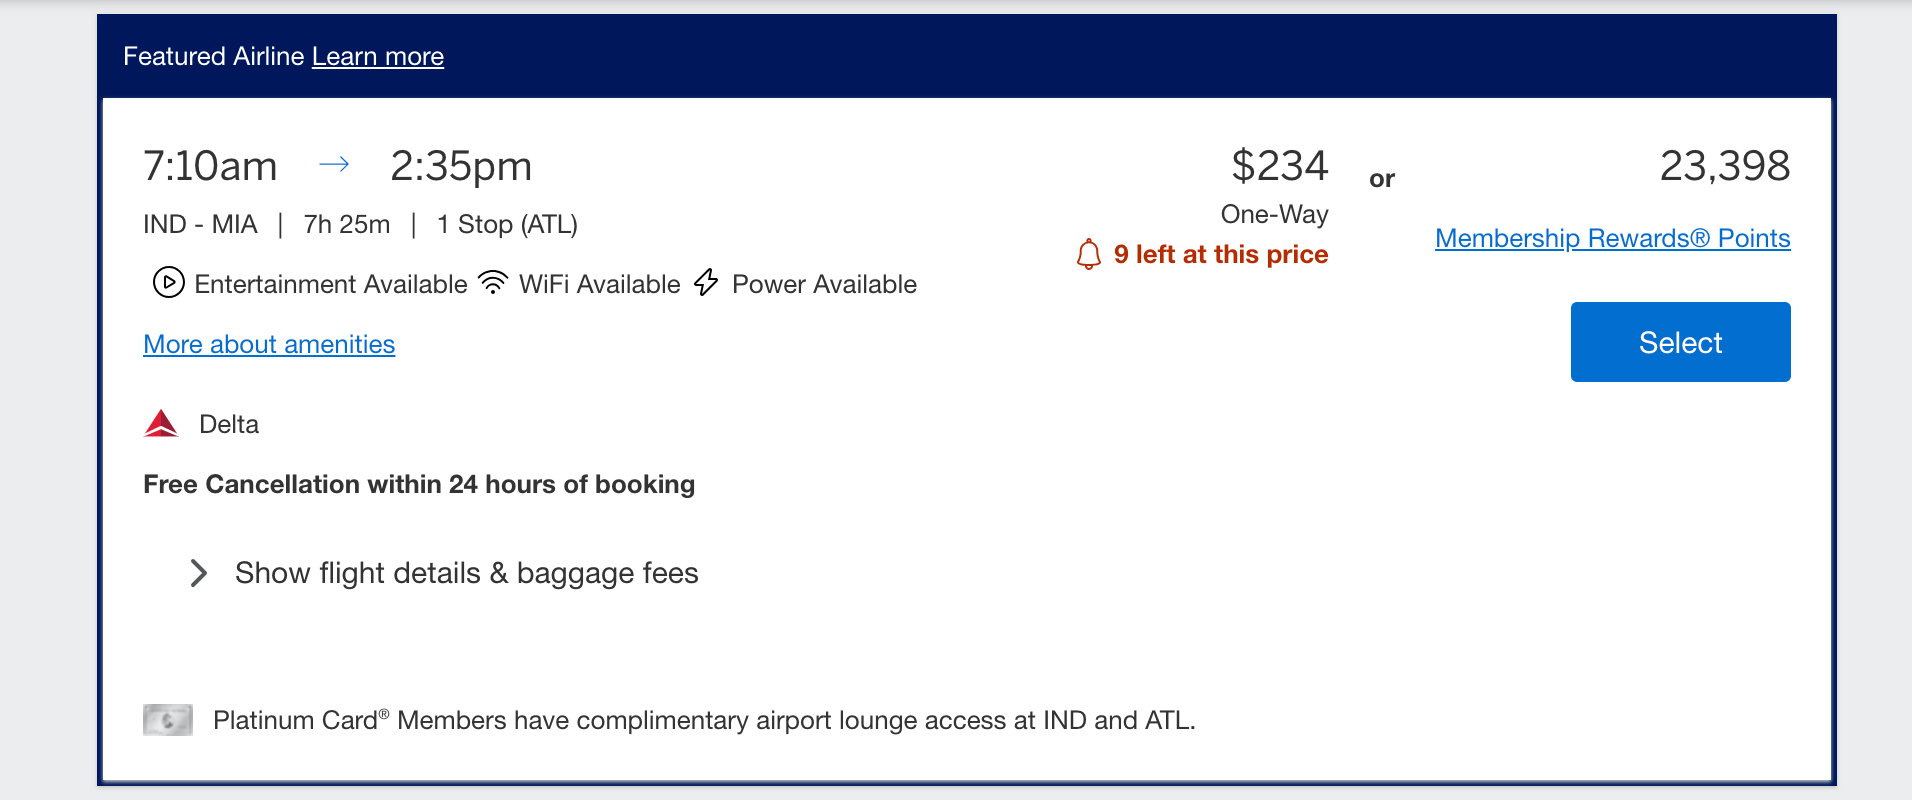Click the Membership Rewards Points link
The height and width of the screenshot is (800, 1912).
[x=1612, y=238]
